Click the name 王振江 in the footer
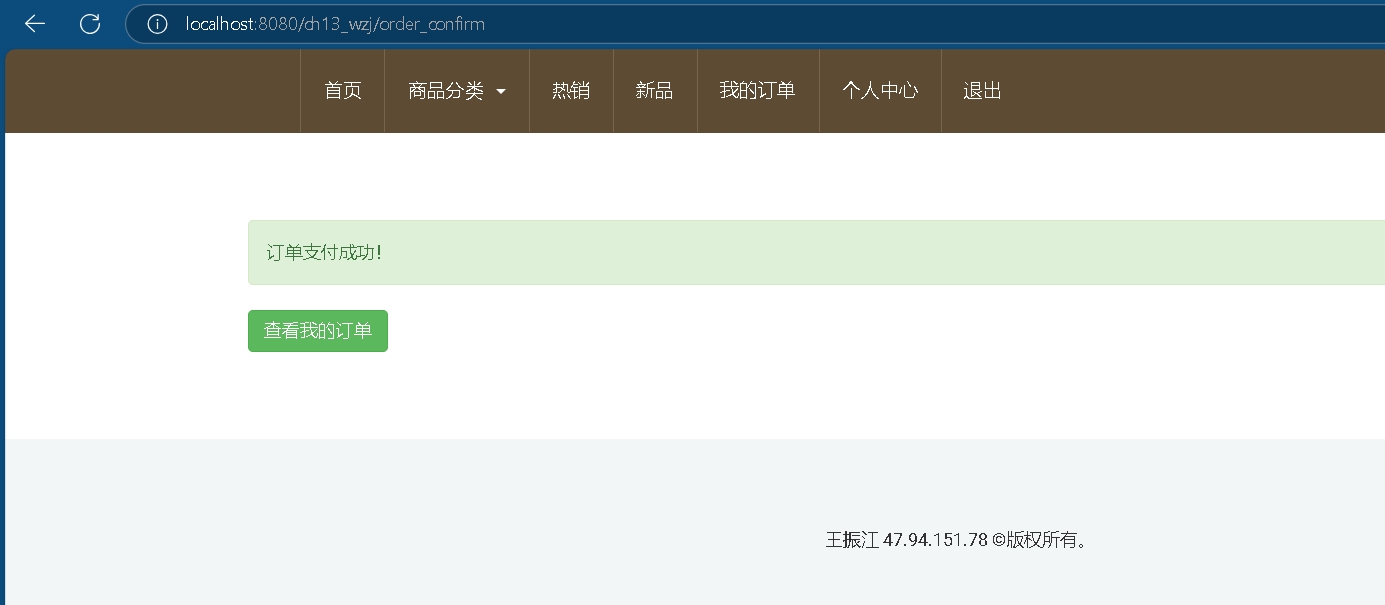Screen dimensions: 1385x605 click(852, 540)
